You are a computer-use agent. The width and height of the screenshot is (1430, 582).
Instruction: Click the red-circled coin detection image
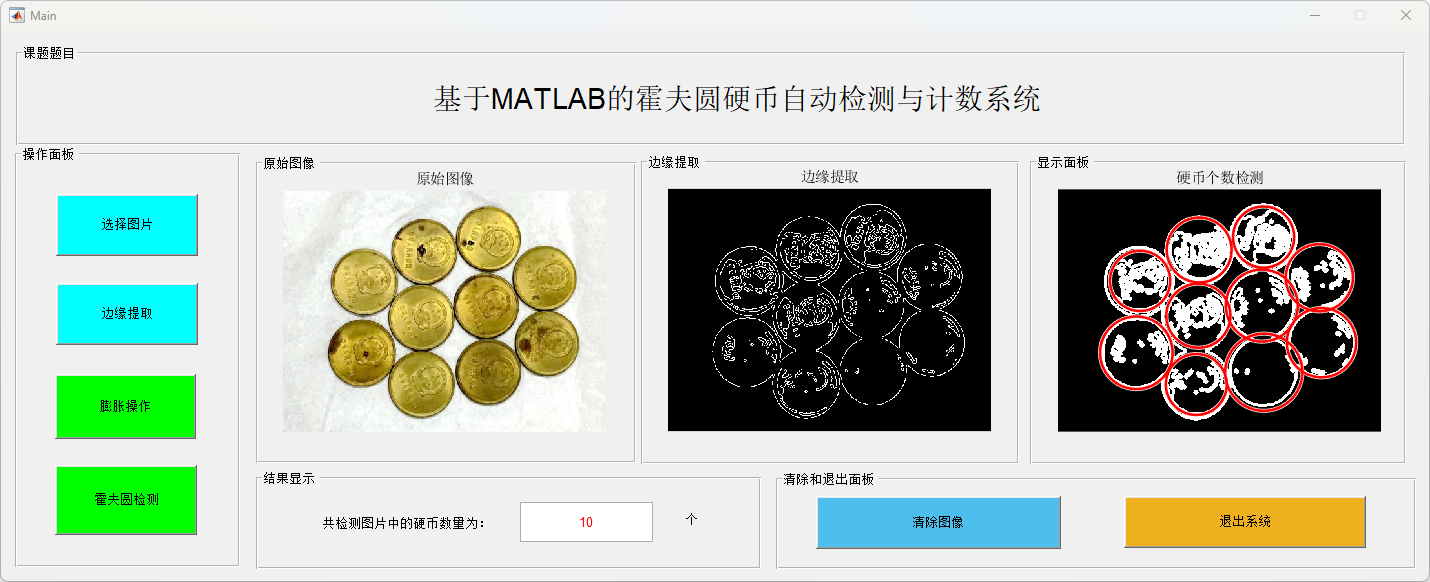point(1219,310)
